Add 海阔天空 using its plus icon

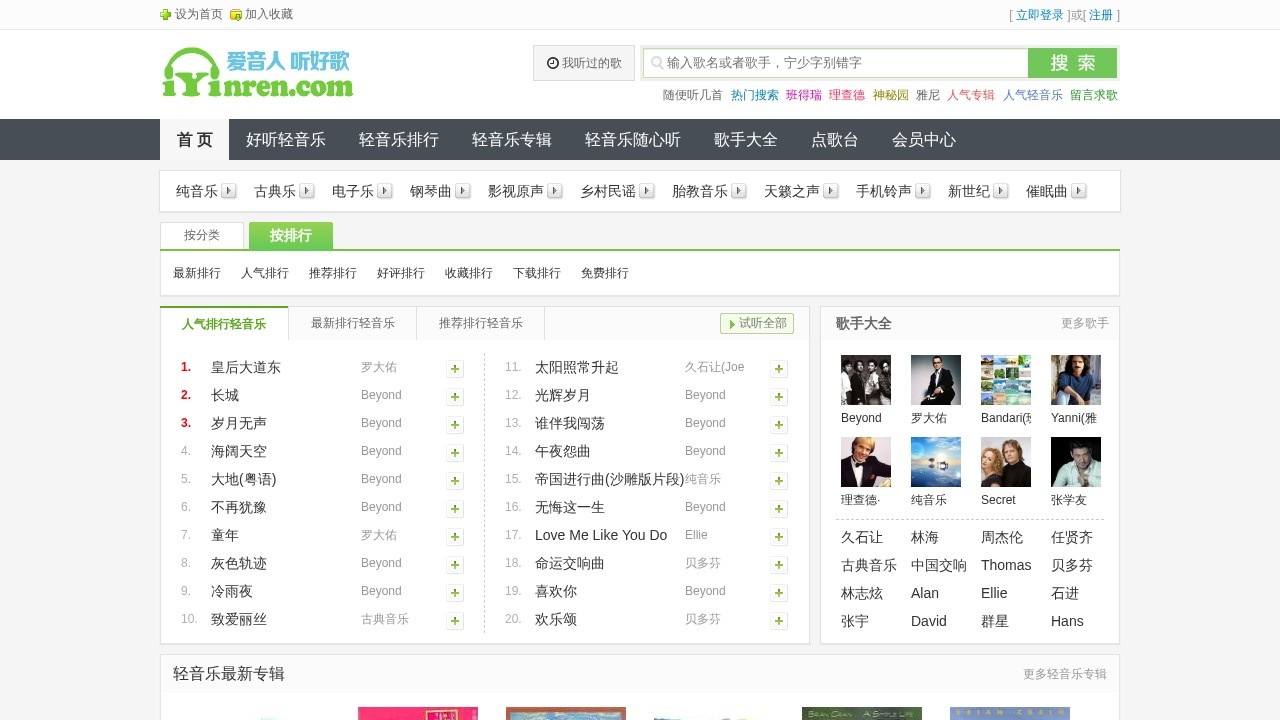pyautogui.click(x=455, y=453)
